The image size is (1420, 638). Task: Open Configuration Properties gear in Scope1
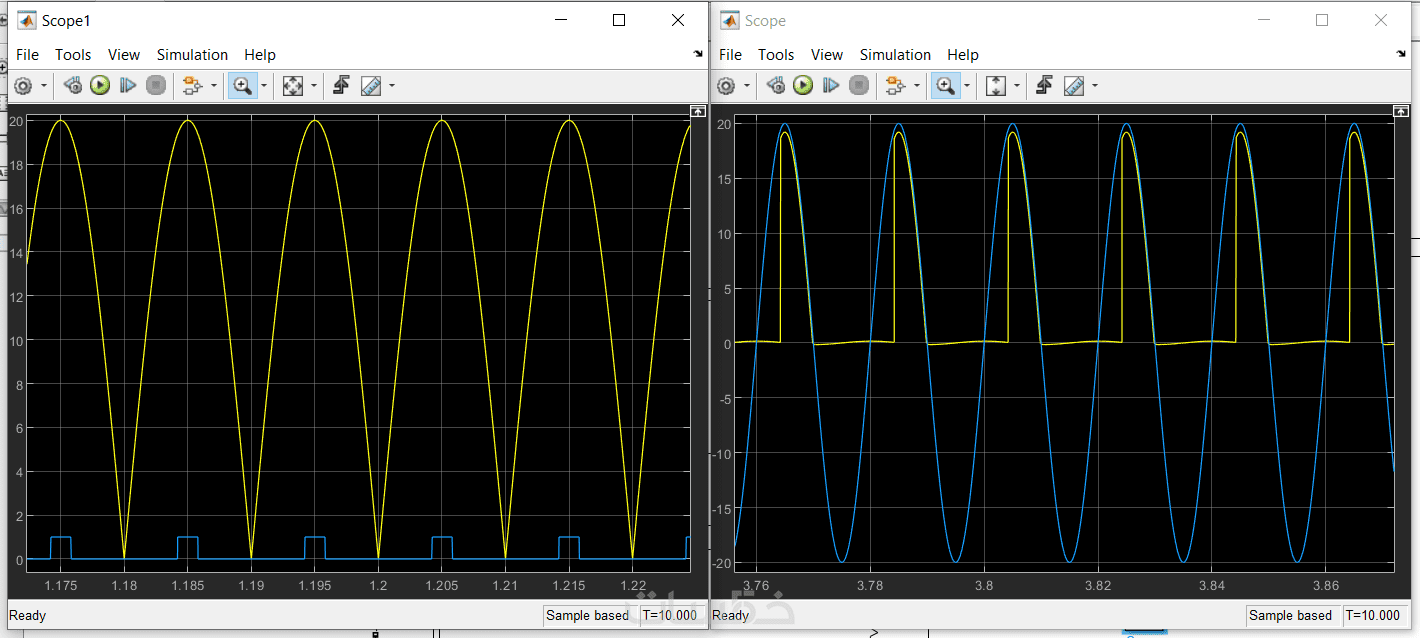click(22, 86)
